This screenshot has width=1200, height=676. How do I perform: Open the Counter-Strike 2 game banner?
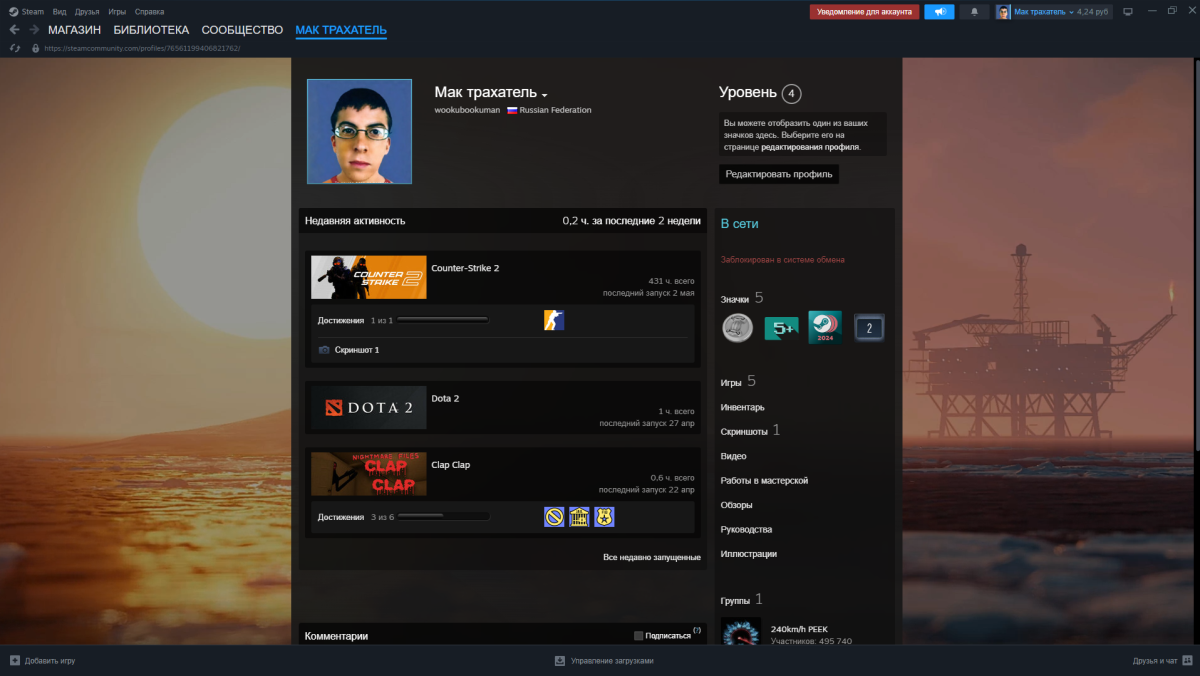[x=369, y=277]
